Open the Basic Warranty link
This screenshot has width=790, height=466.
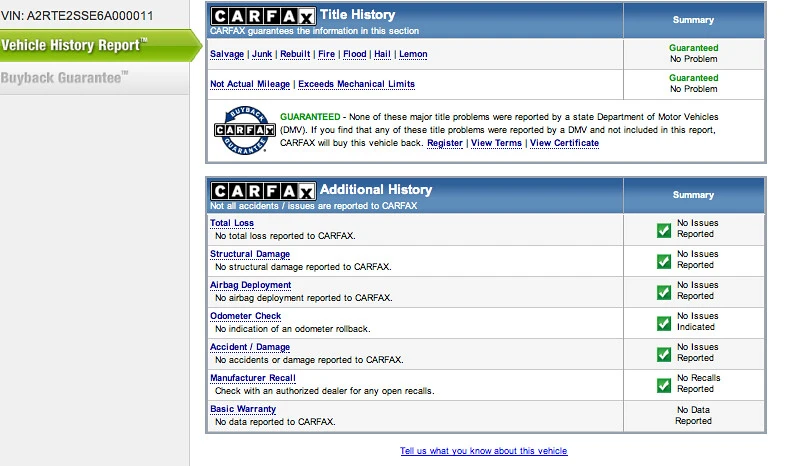point(243,409)
